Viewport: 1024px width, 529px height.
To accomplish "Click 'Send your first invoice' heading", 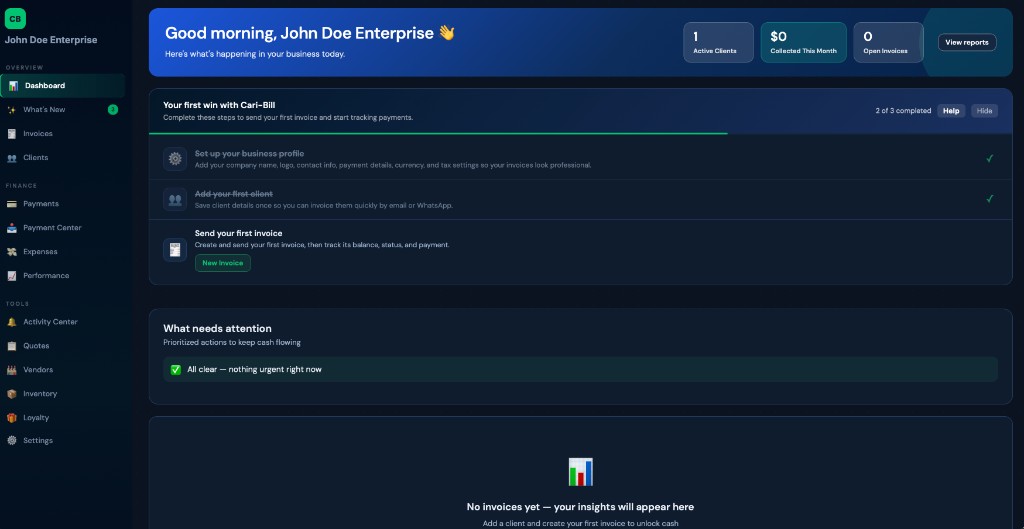I will point(238,233).
